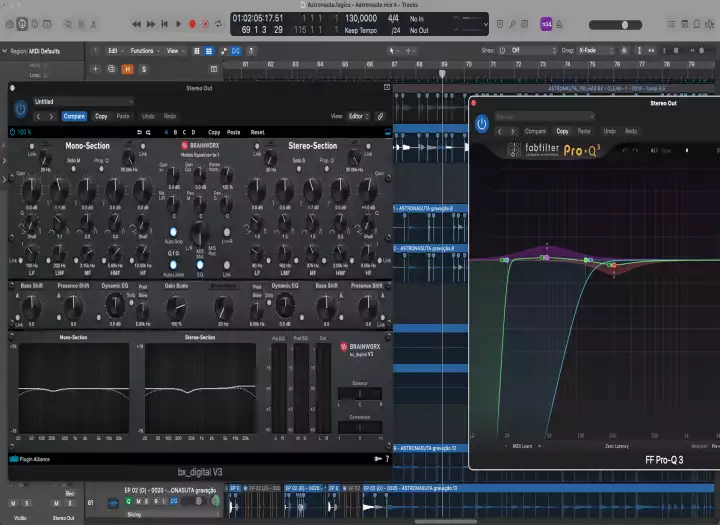Click Reset in bx_digital toolbar

[x=258, y=132]
